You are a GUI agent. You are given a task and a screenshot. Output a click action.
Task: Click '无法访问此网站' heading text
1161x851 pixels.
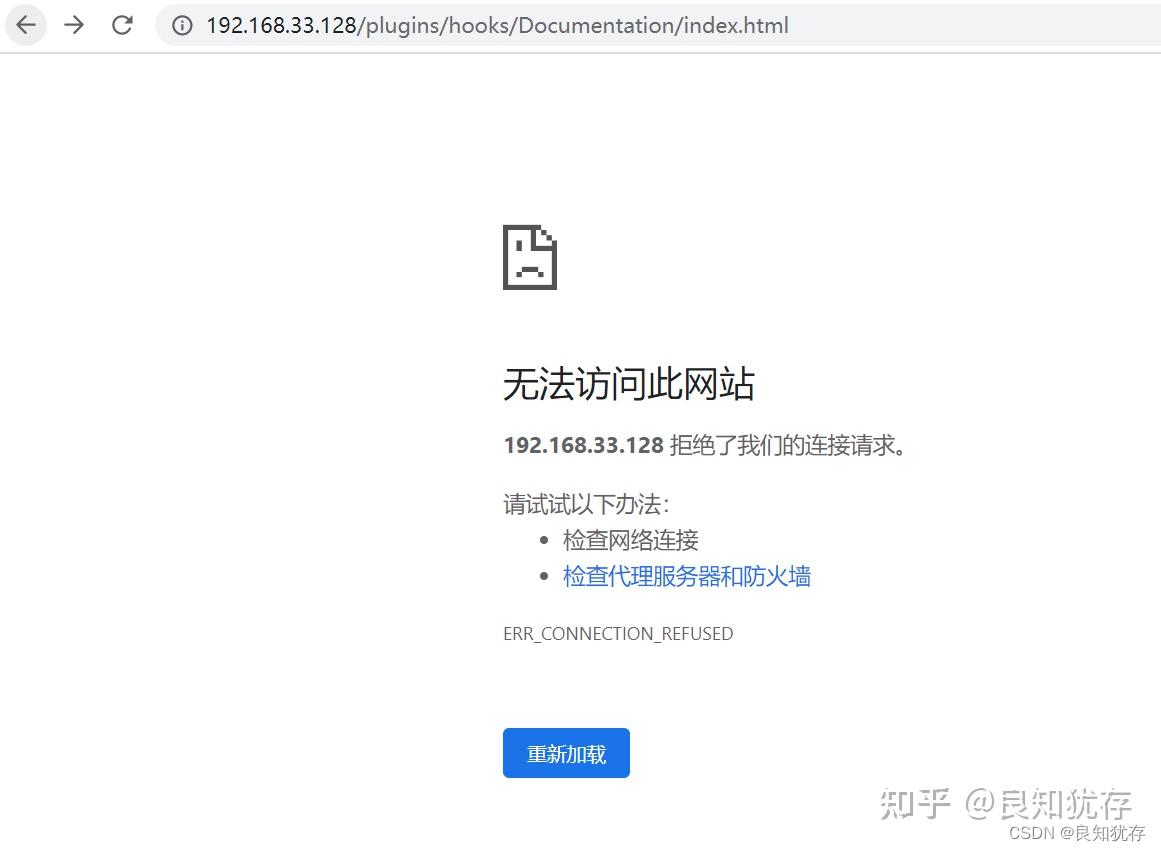[x=628, y=383]
